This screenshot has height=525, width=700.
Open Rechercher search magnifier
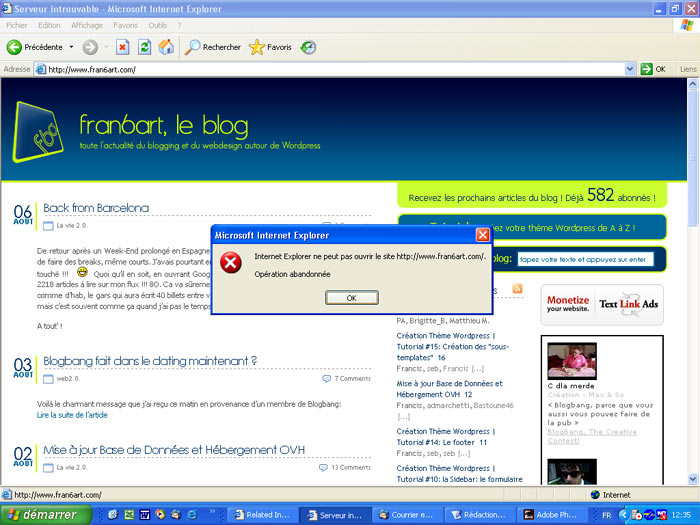[x=192, y=47]
